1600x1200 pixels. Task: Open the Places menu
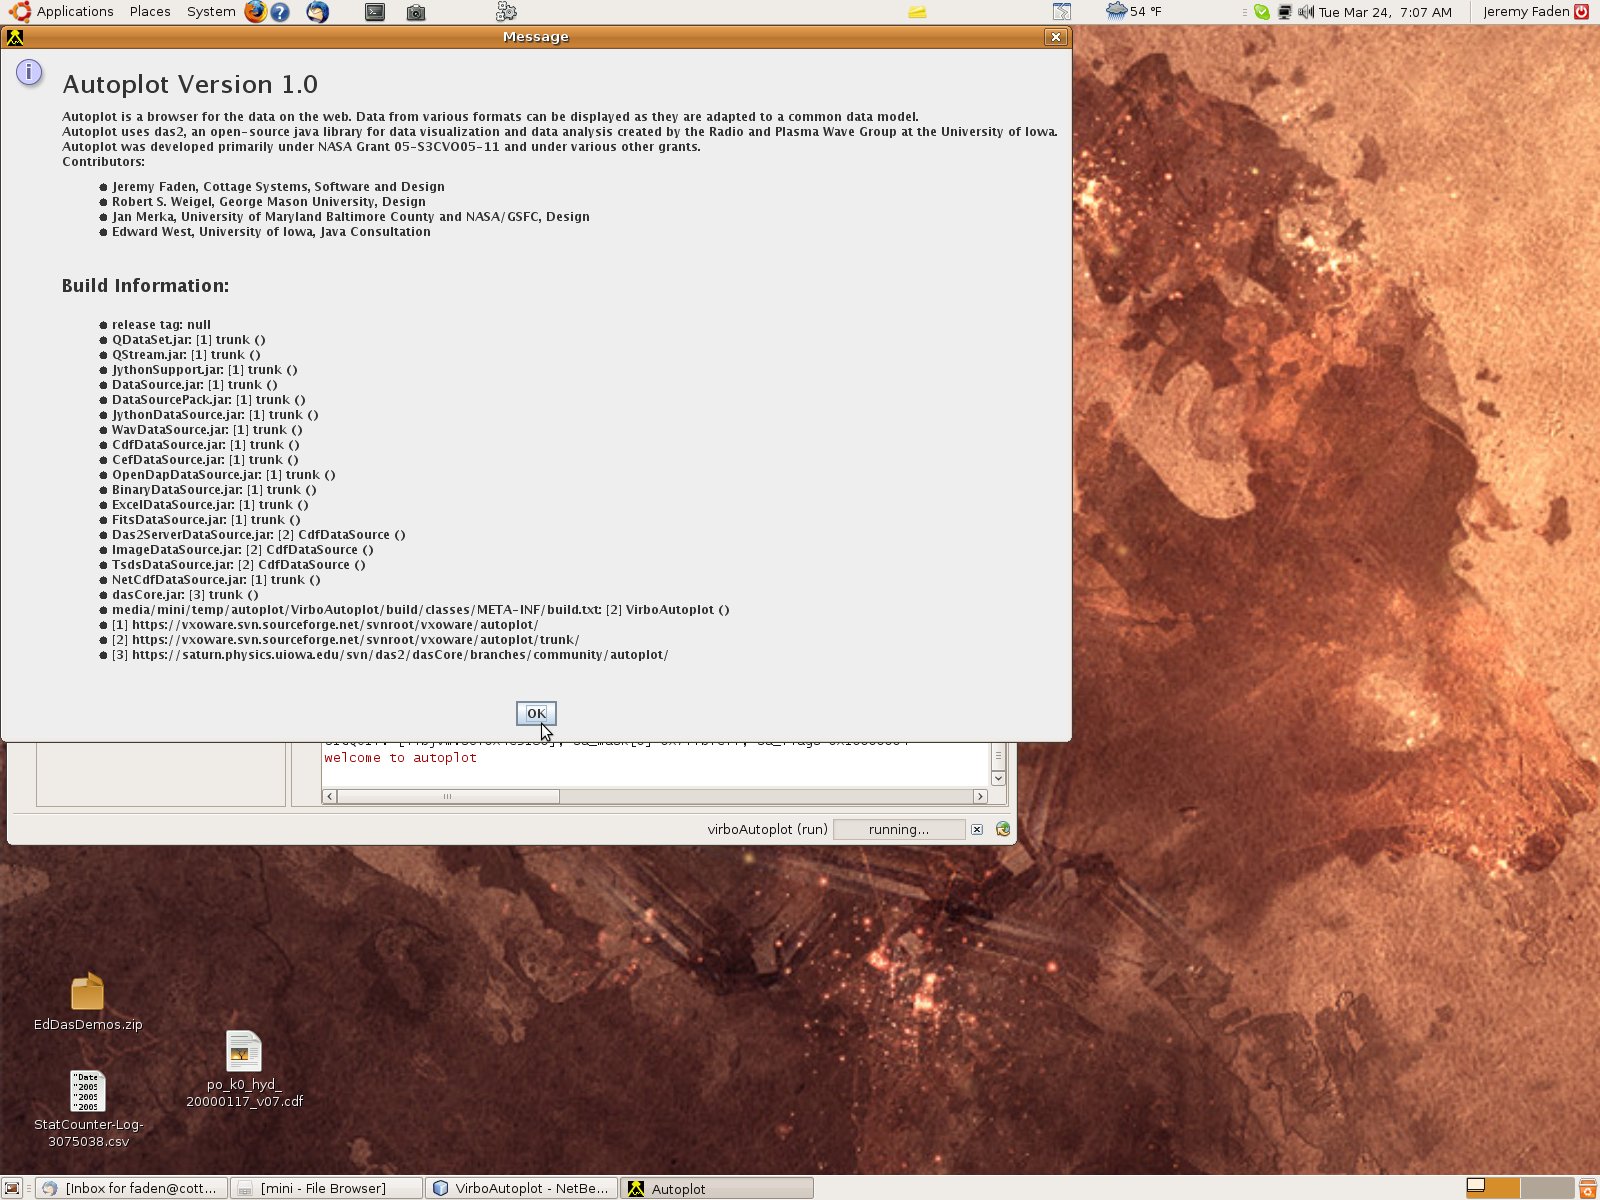click(x=149, y=11)
